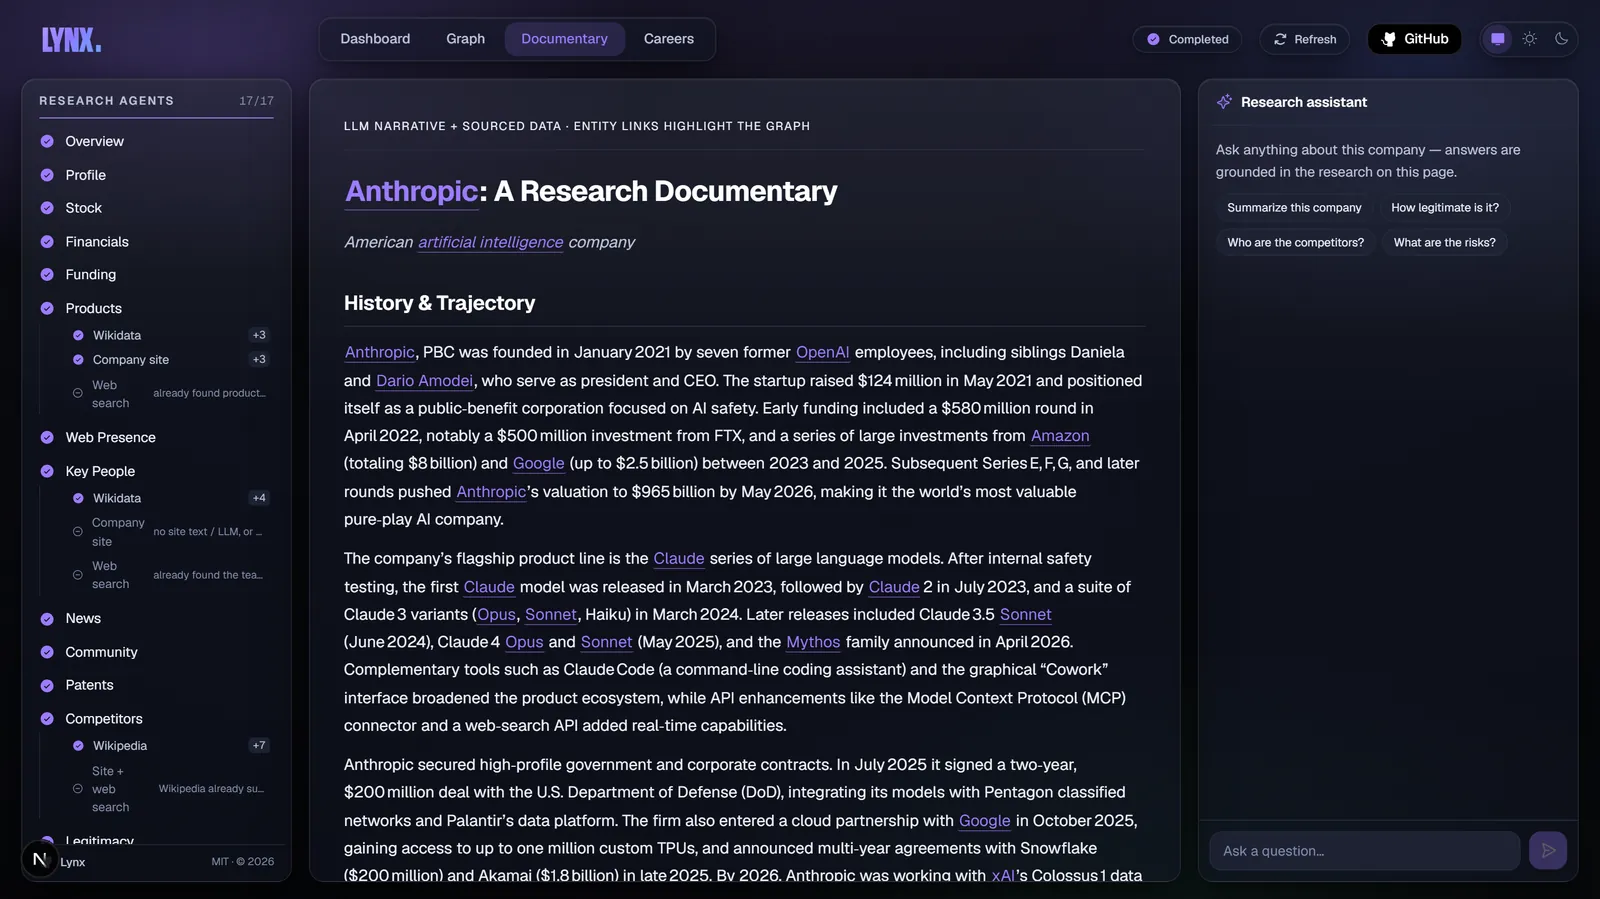Viewport: 1600px width, 899px height.
Task: Click the Research assistant sparkle icon
Action: tap(1224, 102)
